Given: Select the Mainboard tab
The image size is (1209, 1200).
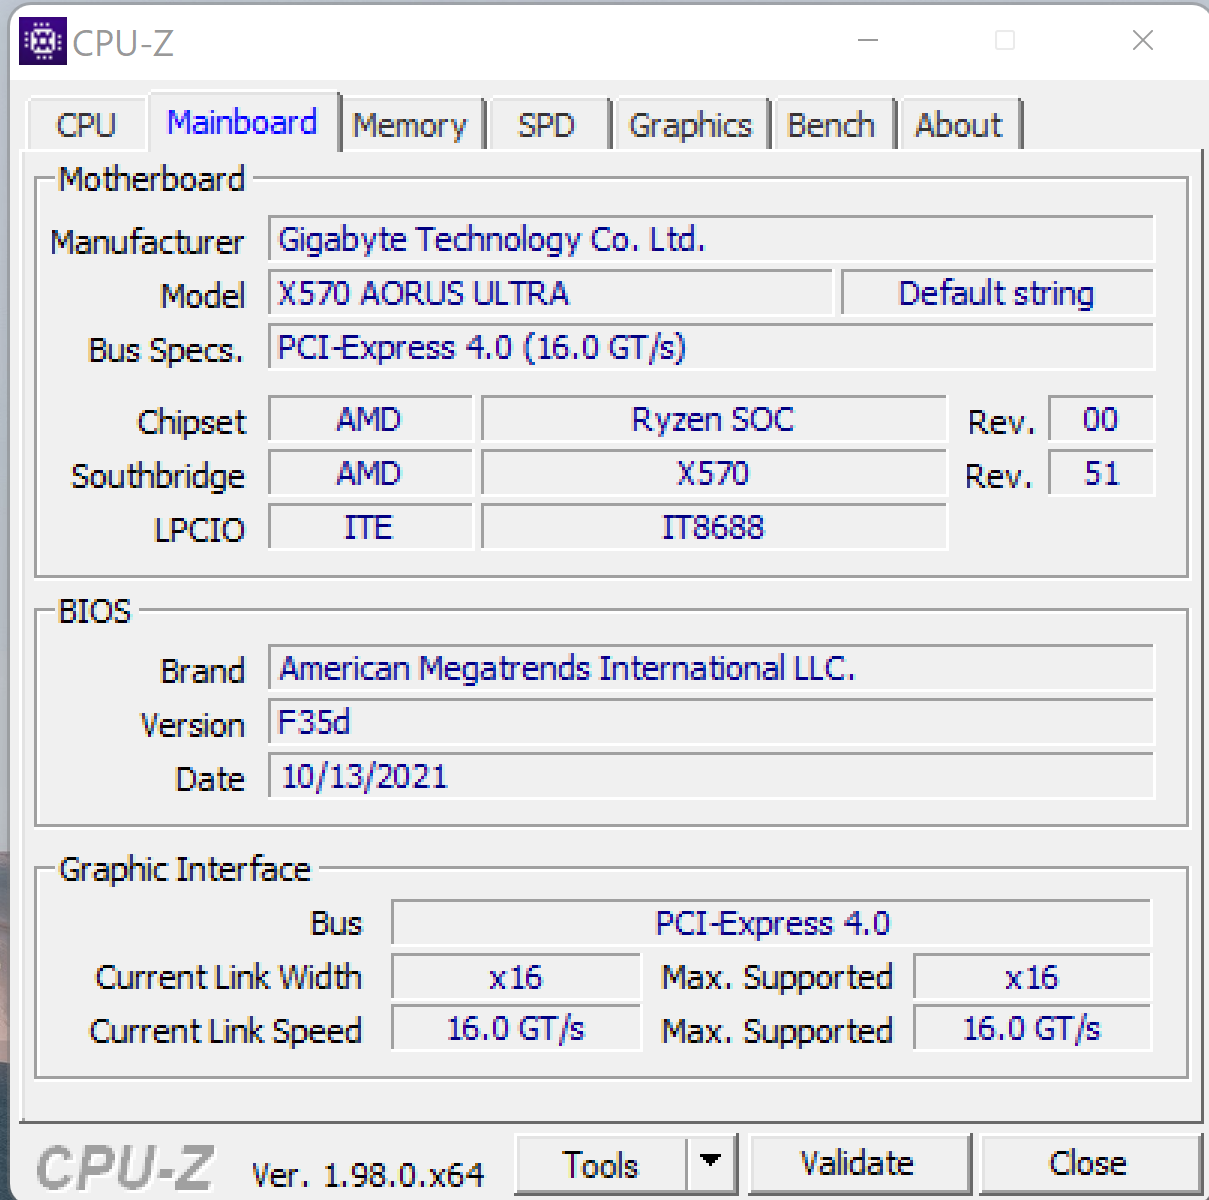Looking at the screenshot, I should [x=243, y=122].
